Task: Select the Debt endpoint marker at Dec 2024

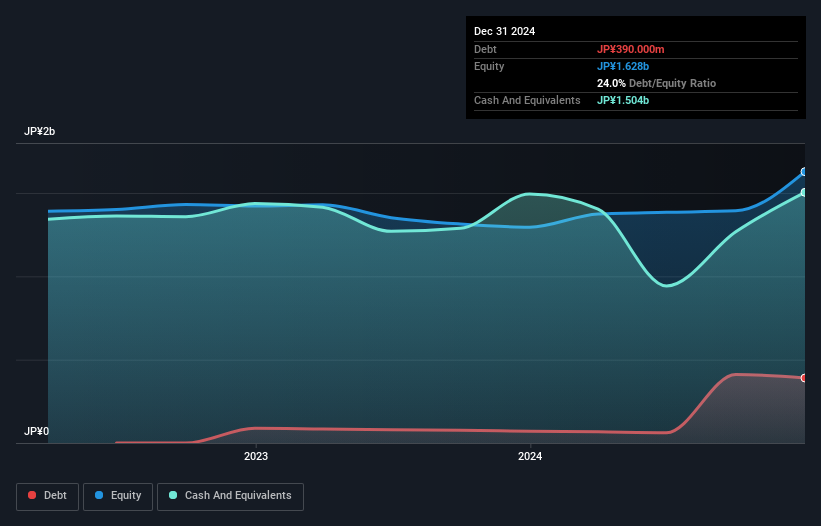Action: [804, 378]
